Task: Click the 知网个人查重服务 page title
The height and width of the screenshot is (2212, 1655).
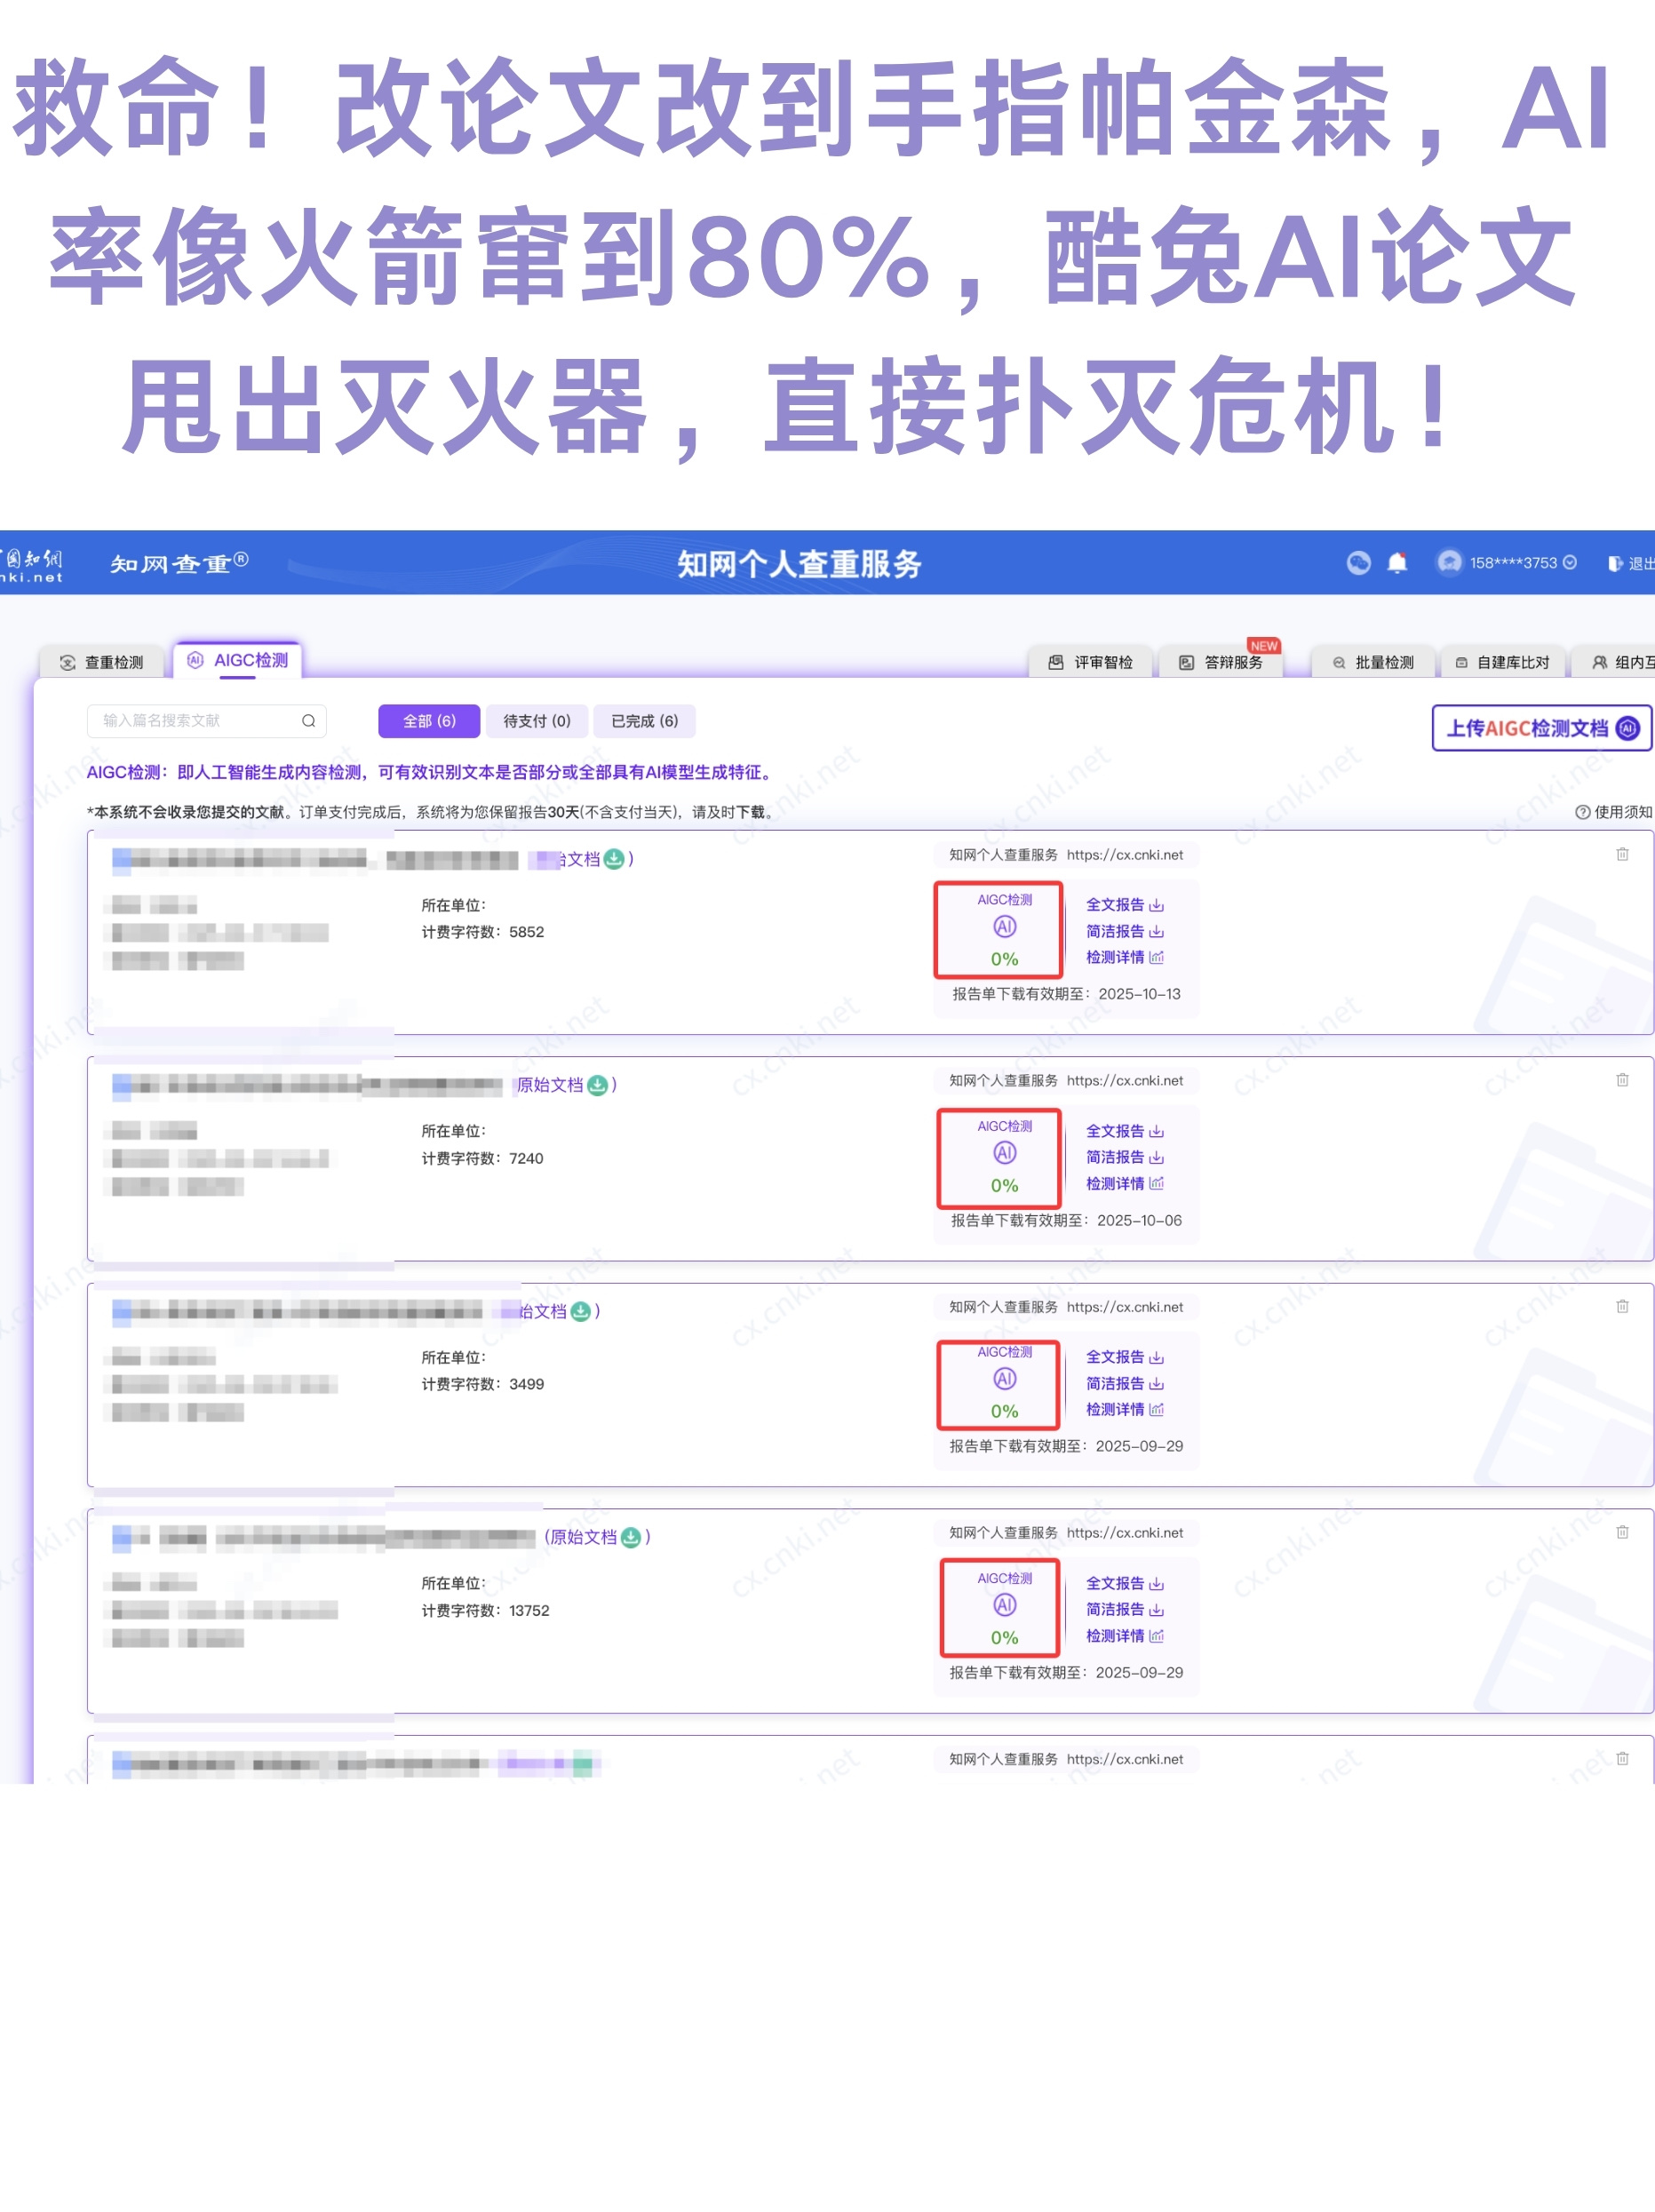Action: [799, 564]
